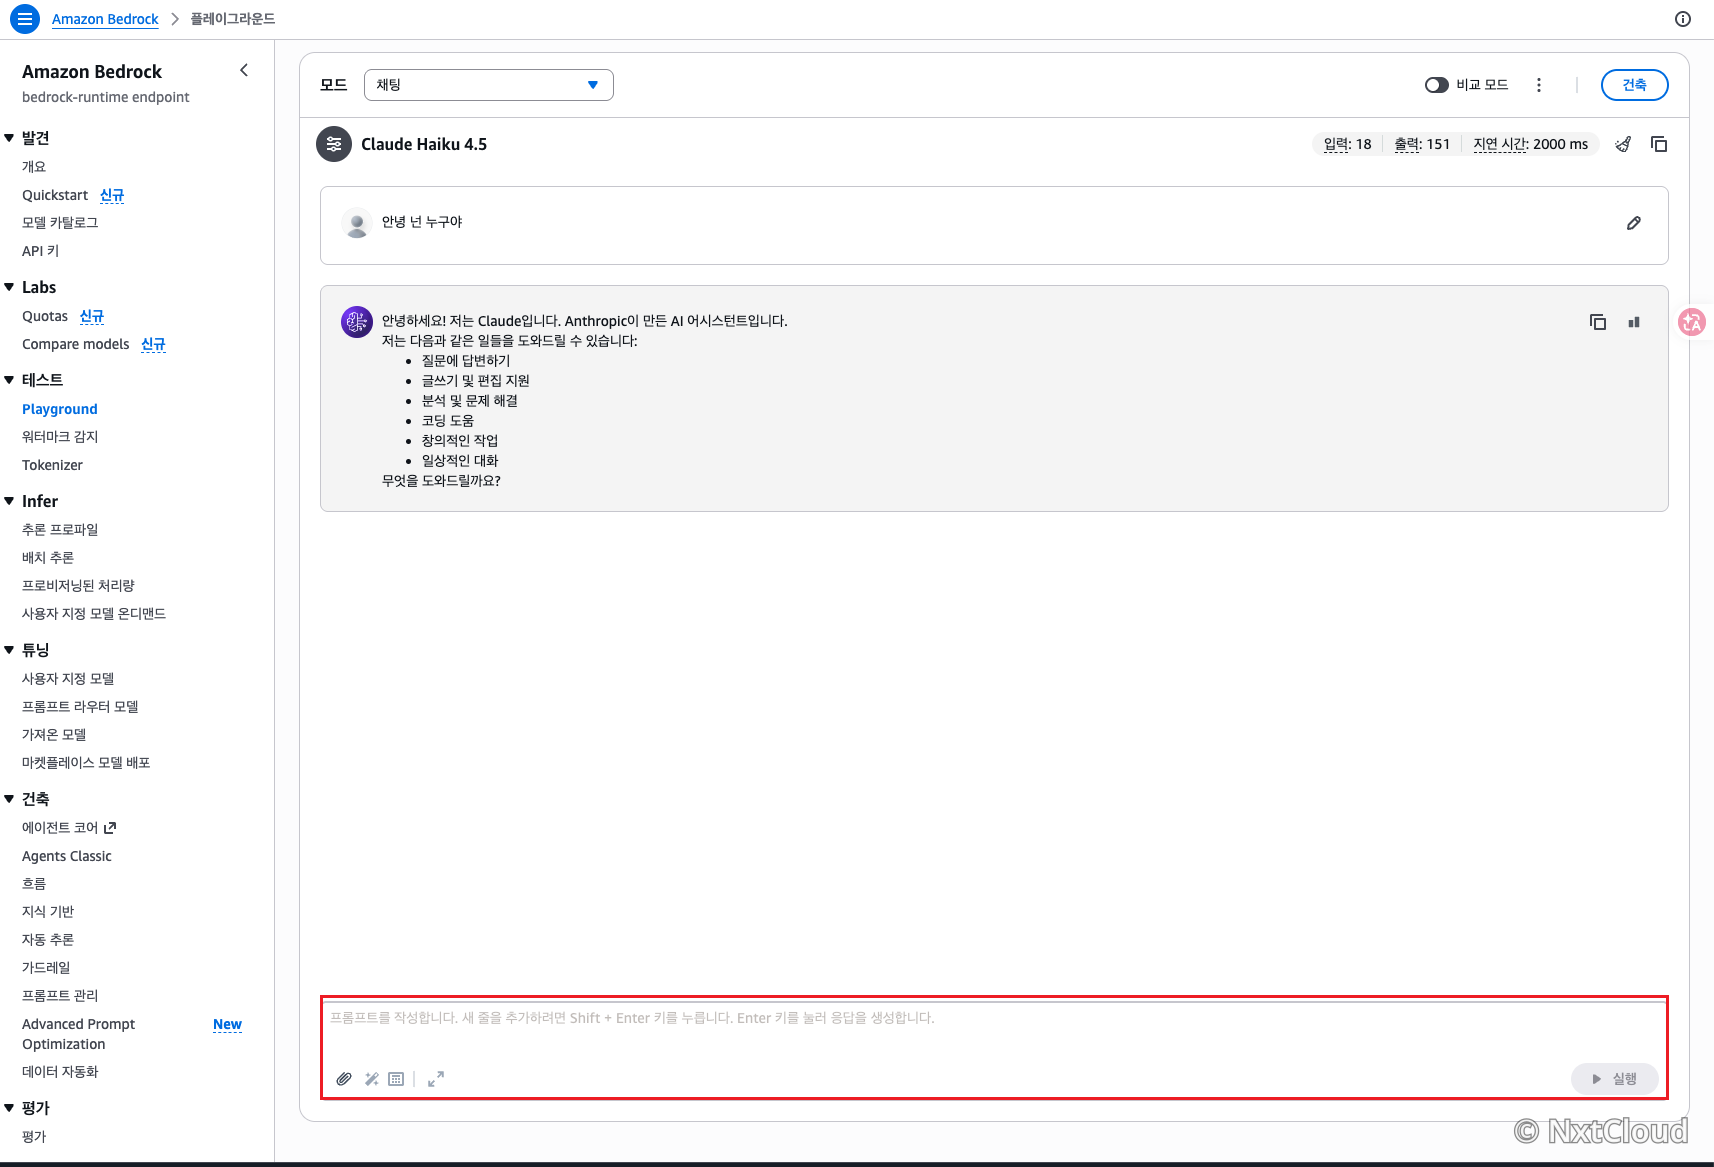1714x1167 pixels.
Task: Open the hamburger navigation menu
Action: tap(25, 19)
